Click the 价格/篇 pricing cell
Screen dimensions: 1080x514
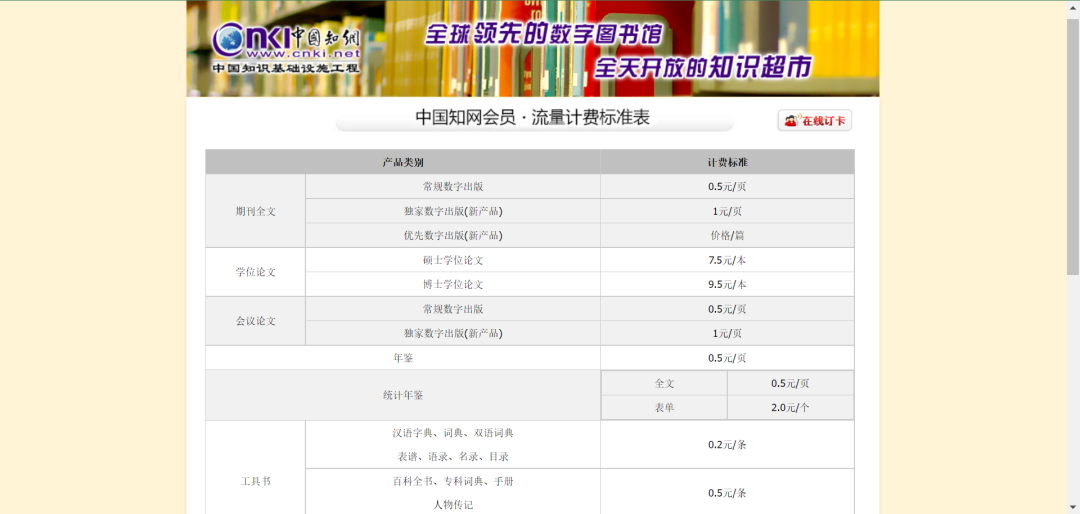coord(727,236)
